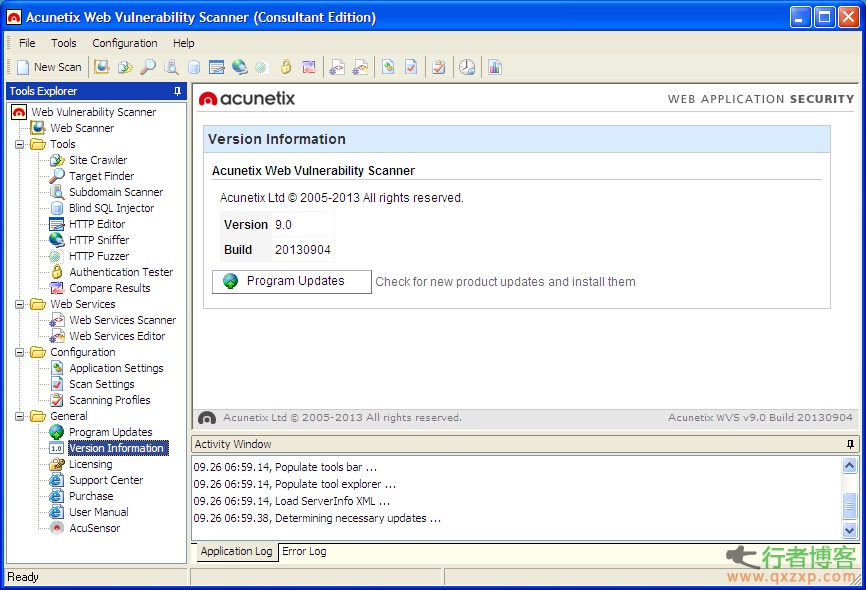Click the Build number 20130904 value
The height and width of the screenshot is (590, 866).
303,250
